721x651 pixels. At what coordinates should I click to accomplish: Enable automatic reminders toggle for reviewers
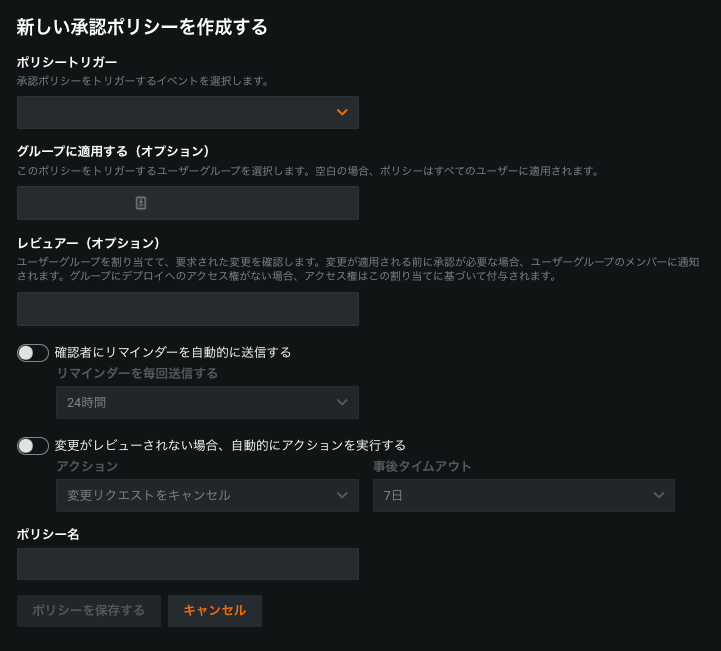(x=33, y=353)
